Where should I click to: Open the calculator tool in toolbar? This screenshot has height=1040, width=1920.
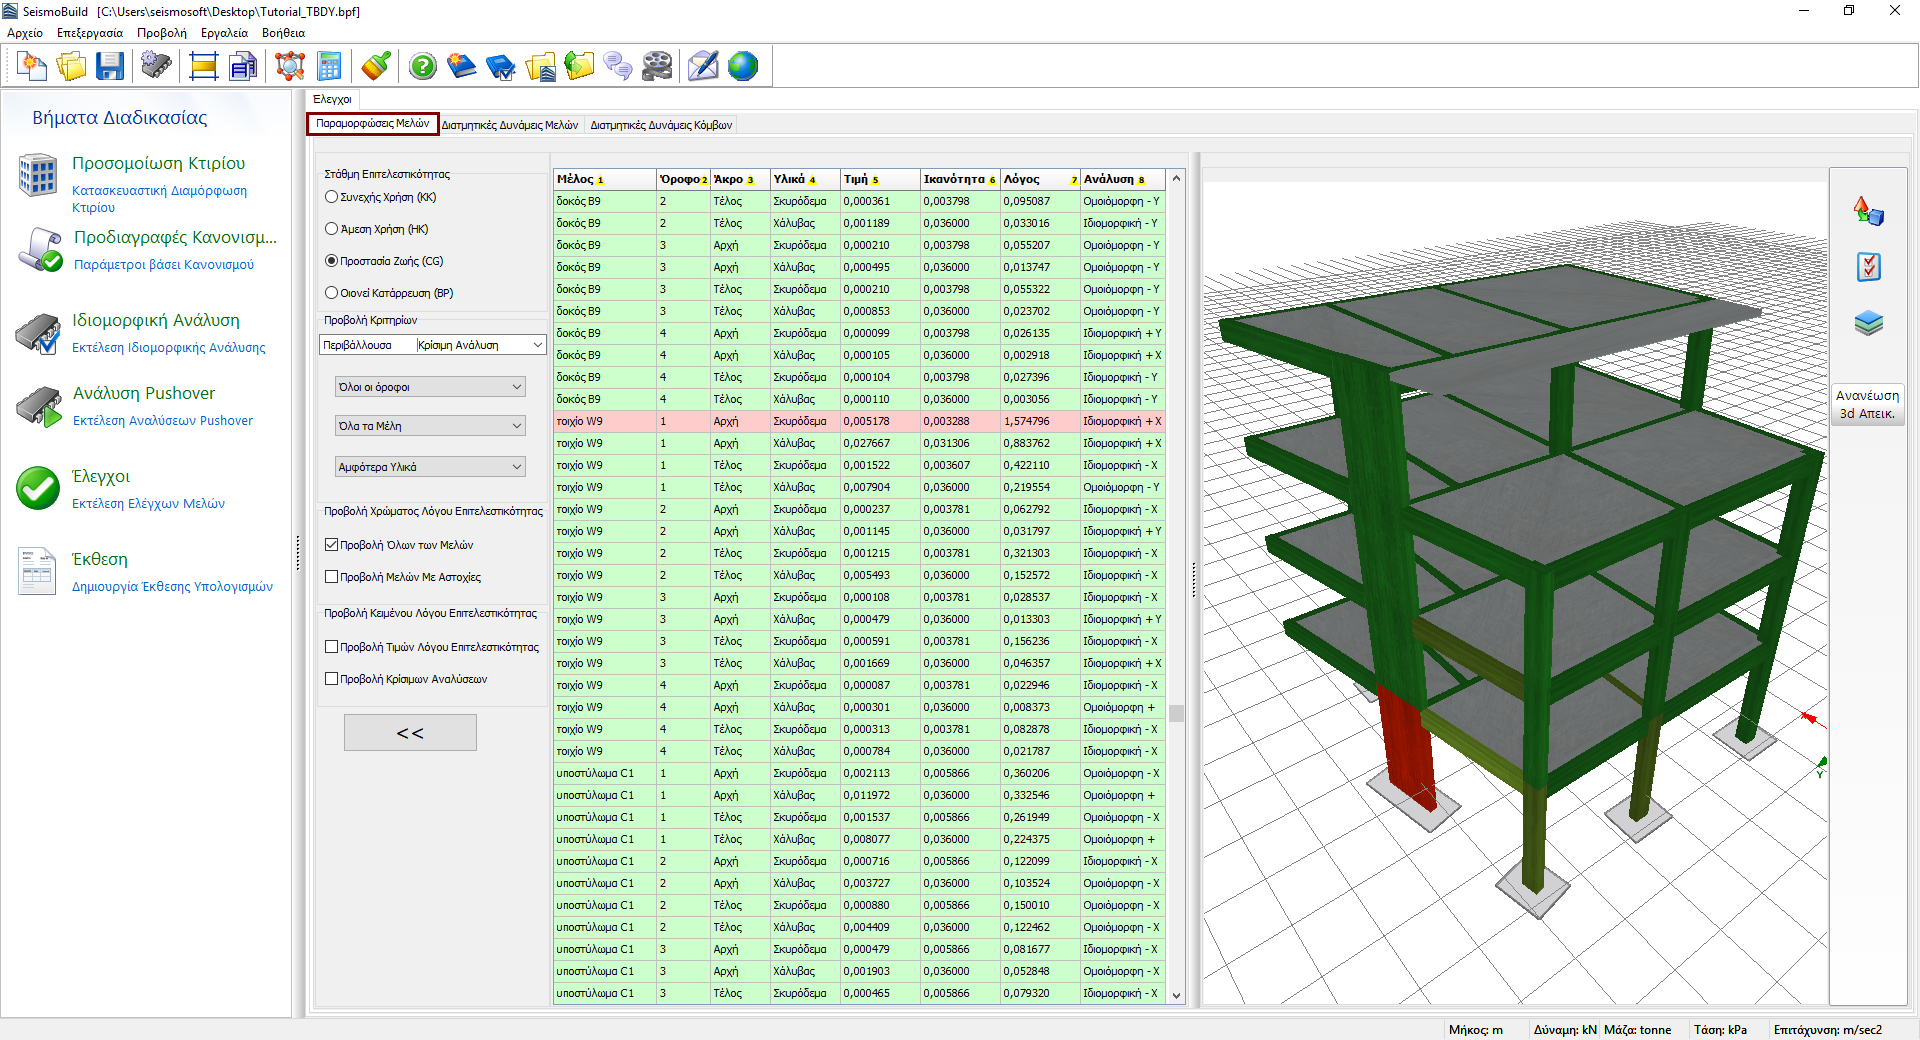point(328,67)
